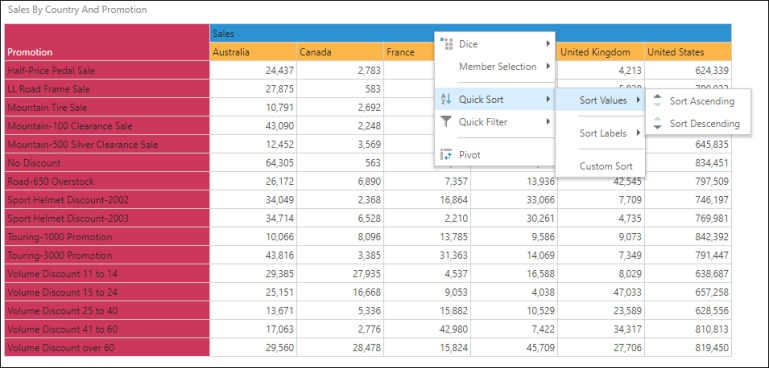The image size is (769, 368).
Task: Expand the Sort Labels submenu arrow
Action: [x=638, y=133]
